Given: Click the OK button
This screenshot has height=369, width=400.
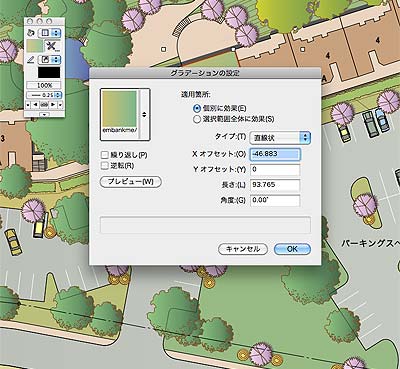Looking at the screenshot, I should tap(292, 249).
